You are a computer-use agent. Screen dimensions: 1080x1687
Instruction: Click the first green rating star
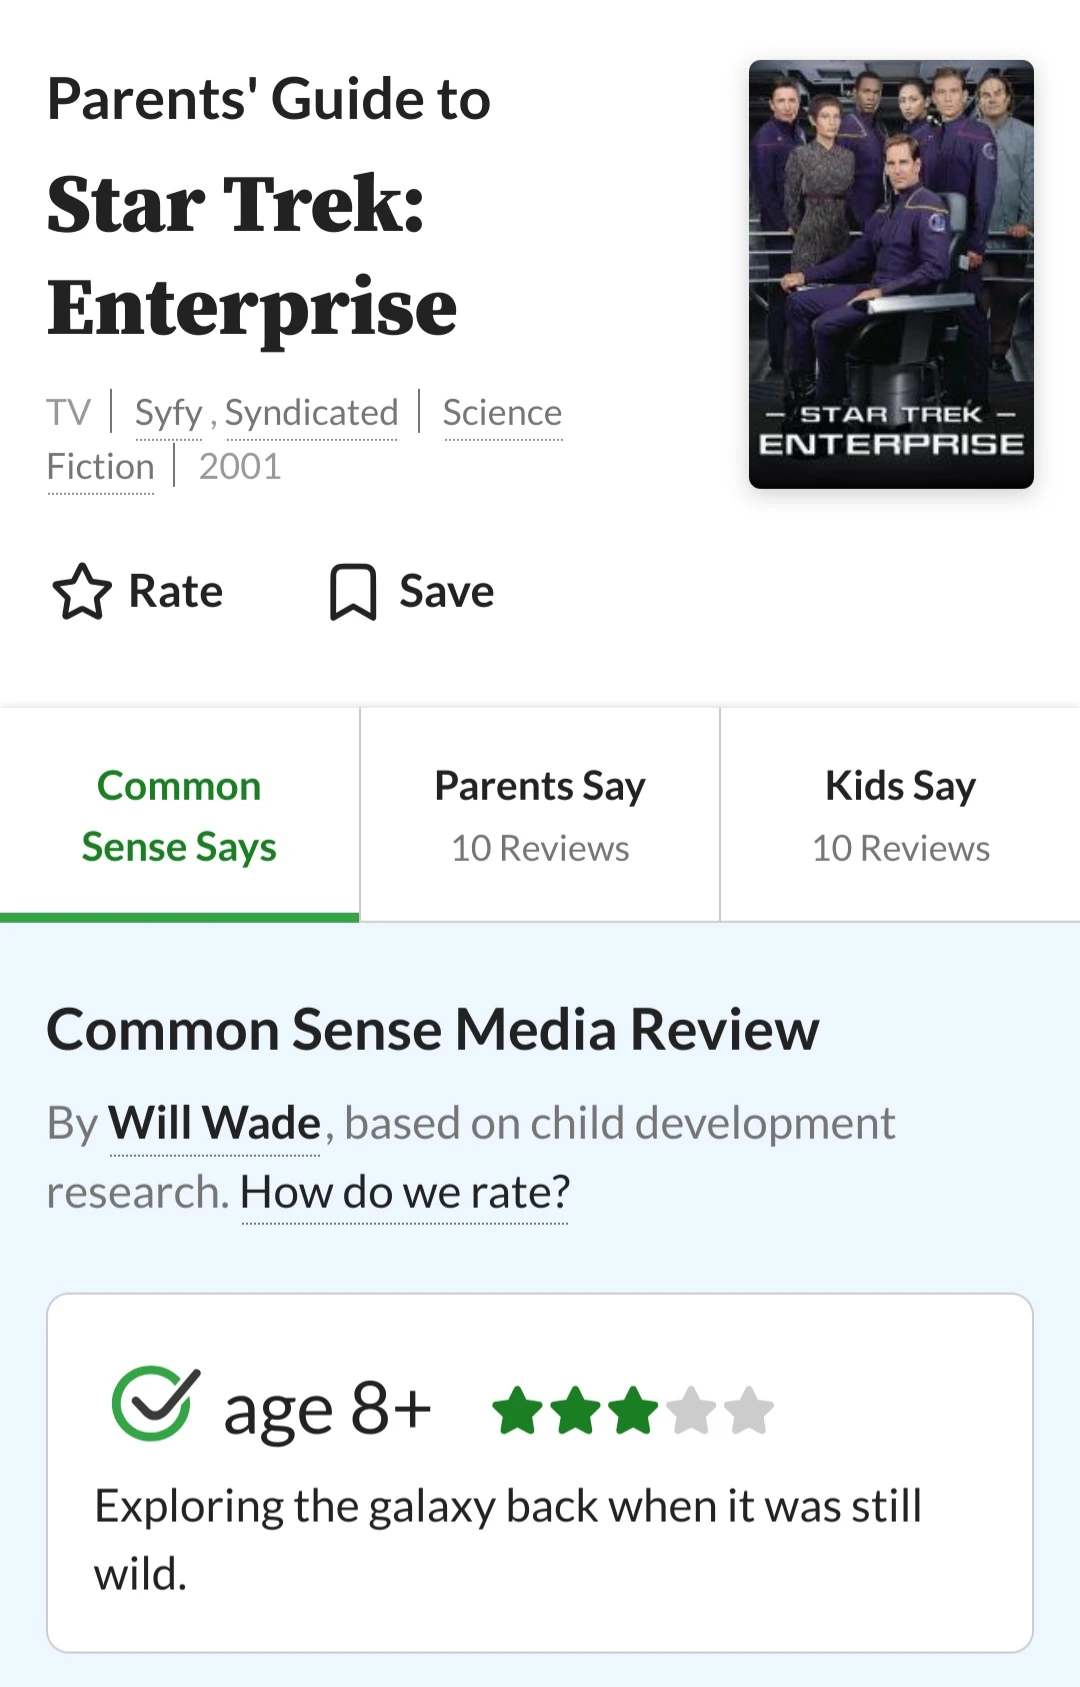[x=518, y=1411]
